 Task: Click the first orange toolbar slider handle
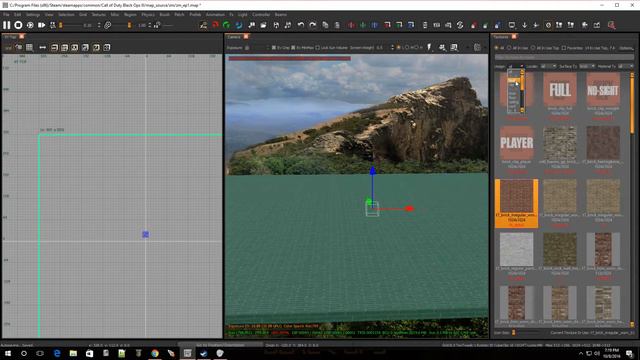[x=61, y=25]
